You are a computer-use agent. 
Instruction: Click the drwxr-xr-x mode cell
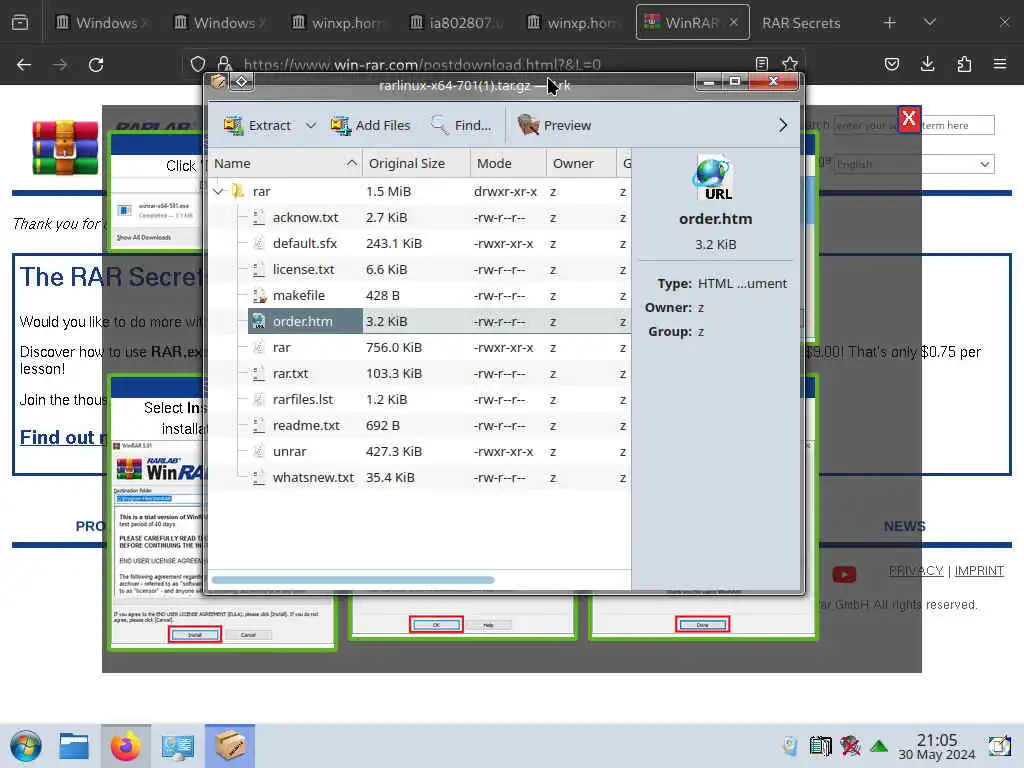(505, 191)
